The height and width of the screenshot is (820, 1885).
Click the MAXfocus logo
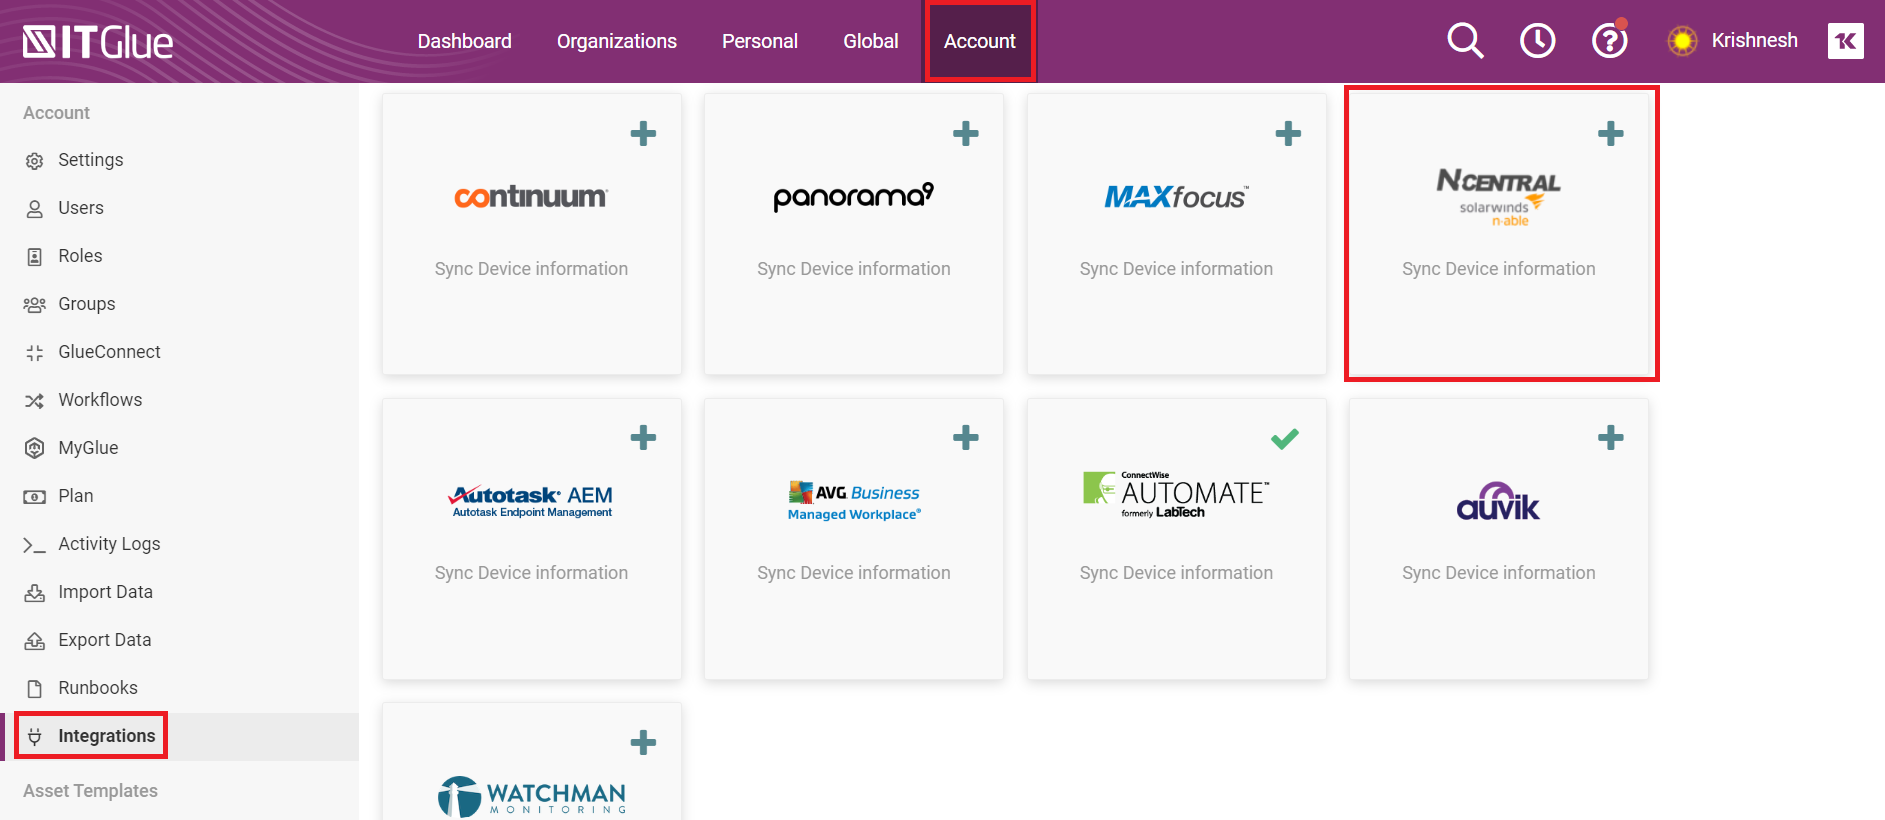[1176, 197]
